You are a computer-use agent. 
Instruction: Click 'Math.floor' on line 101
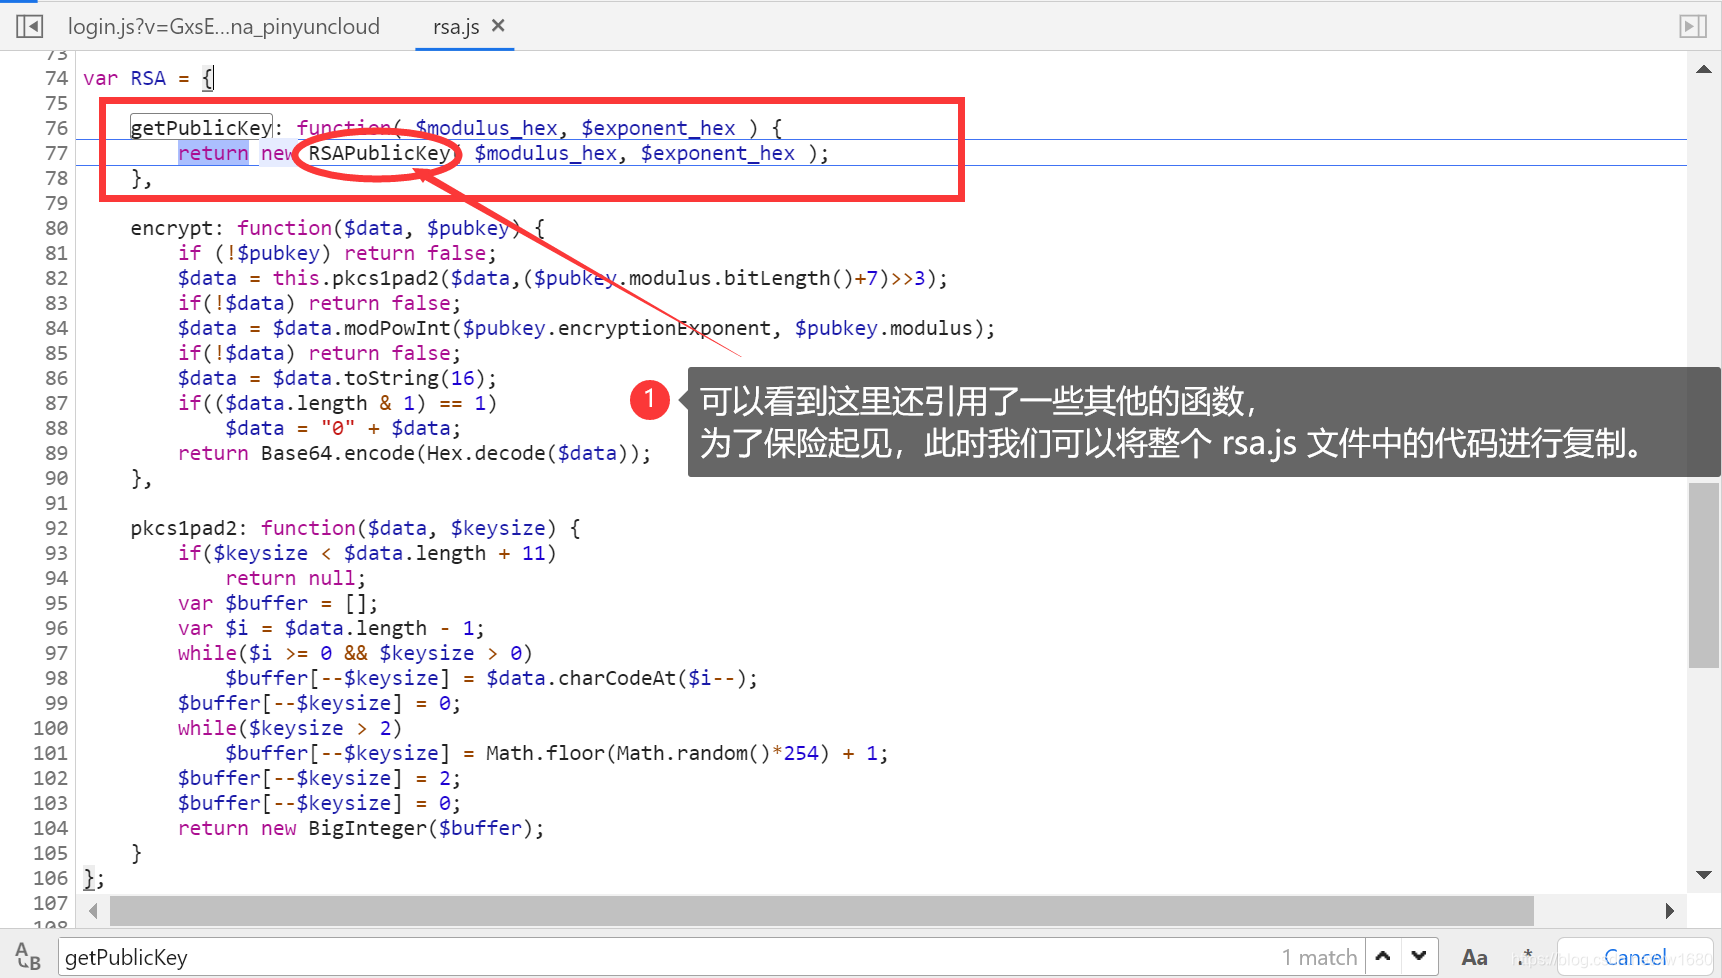pos(545,753)
